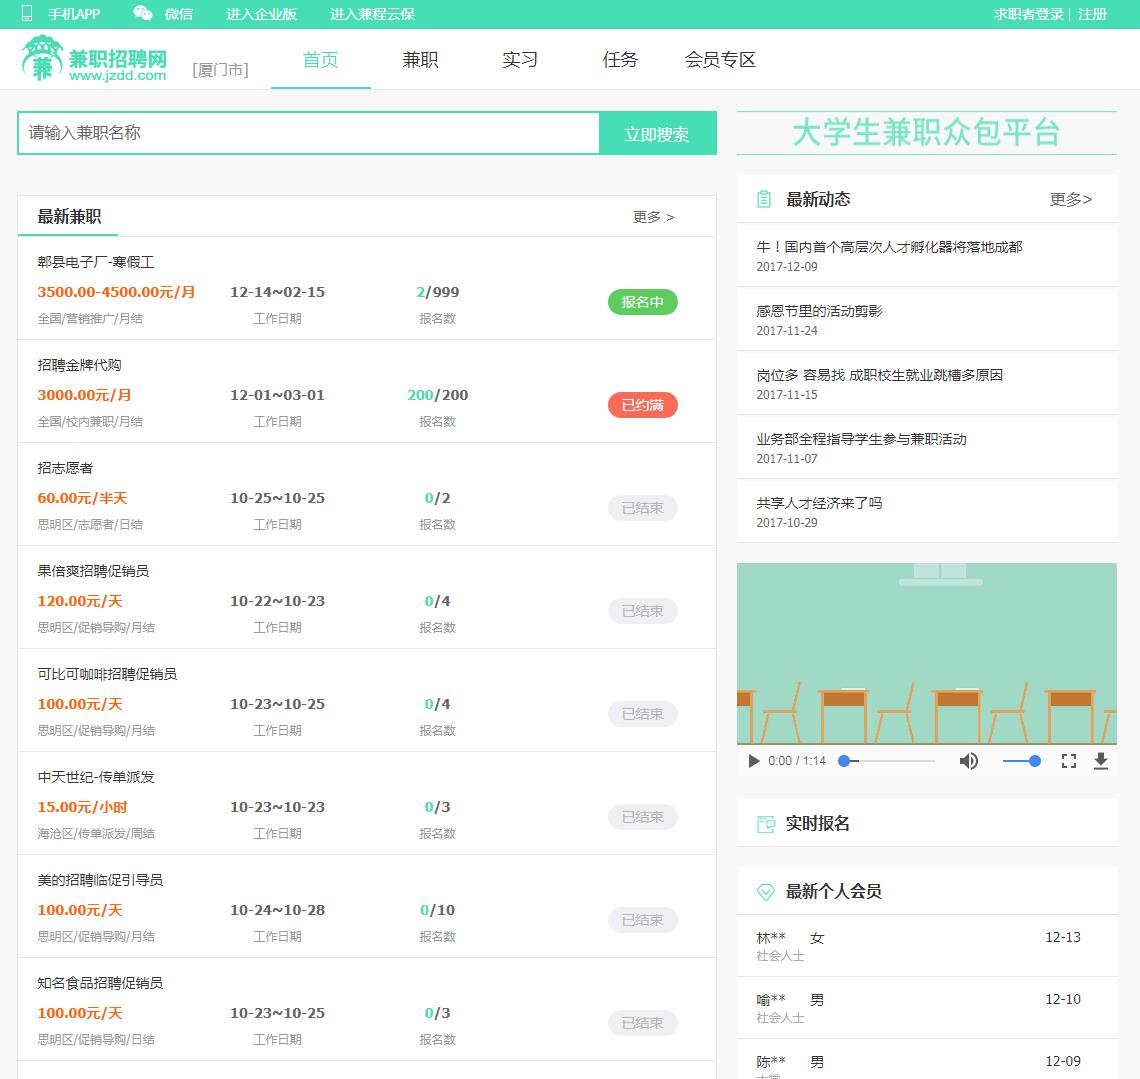1140x1079 pixels.
Task: Mute the video using speaker icon
Action: coord(968,761)
